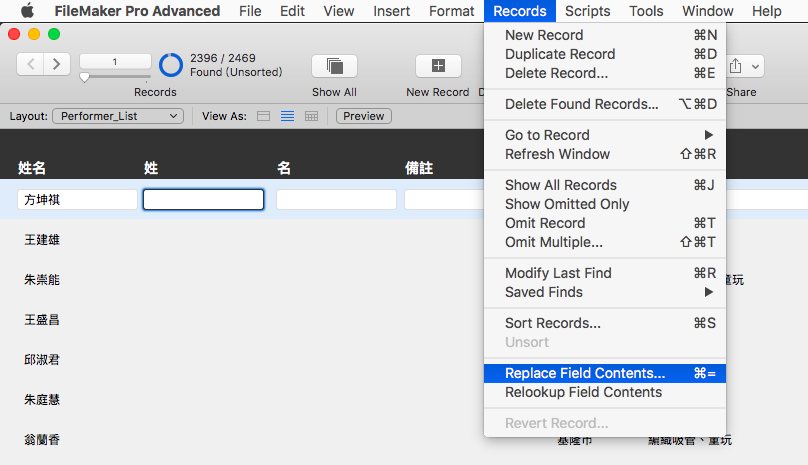
Task: Open the Apple menu
Action: coord(27,11)
